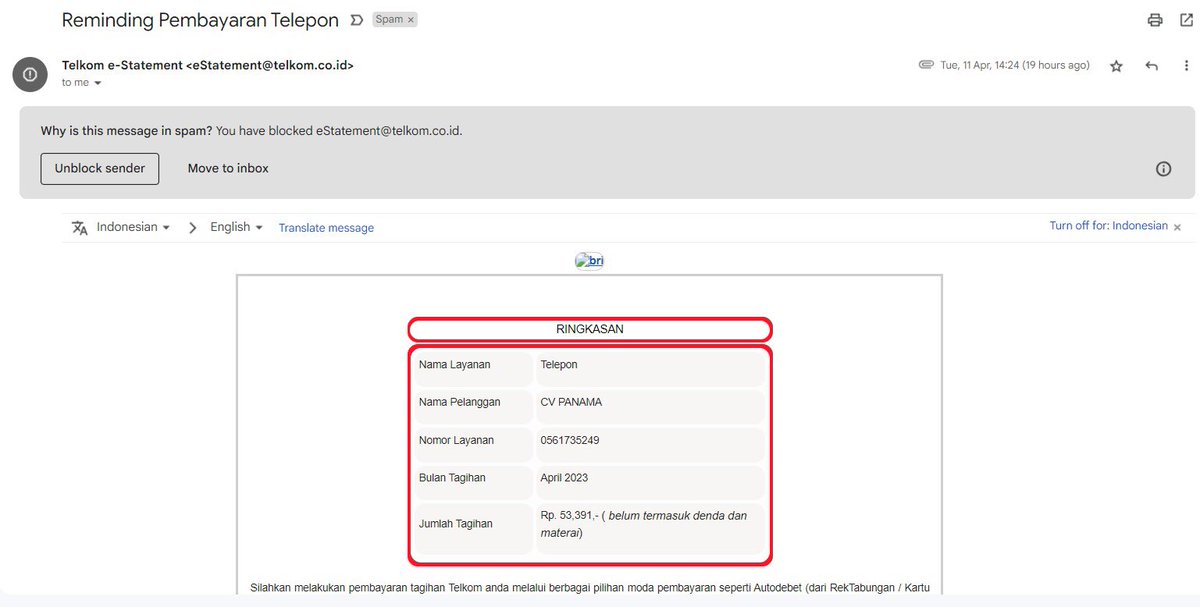Reply to the message with the arrow icon
1200x607 pixels.
(x=1151, y=66)
